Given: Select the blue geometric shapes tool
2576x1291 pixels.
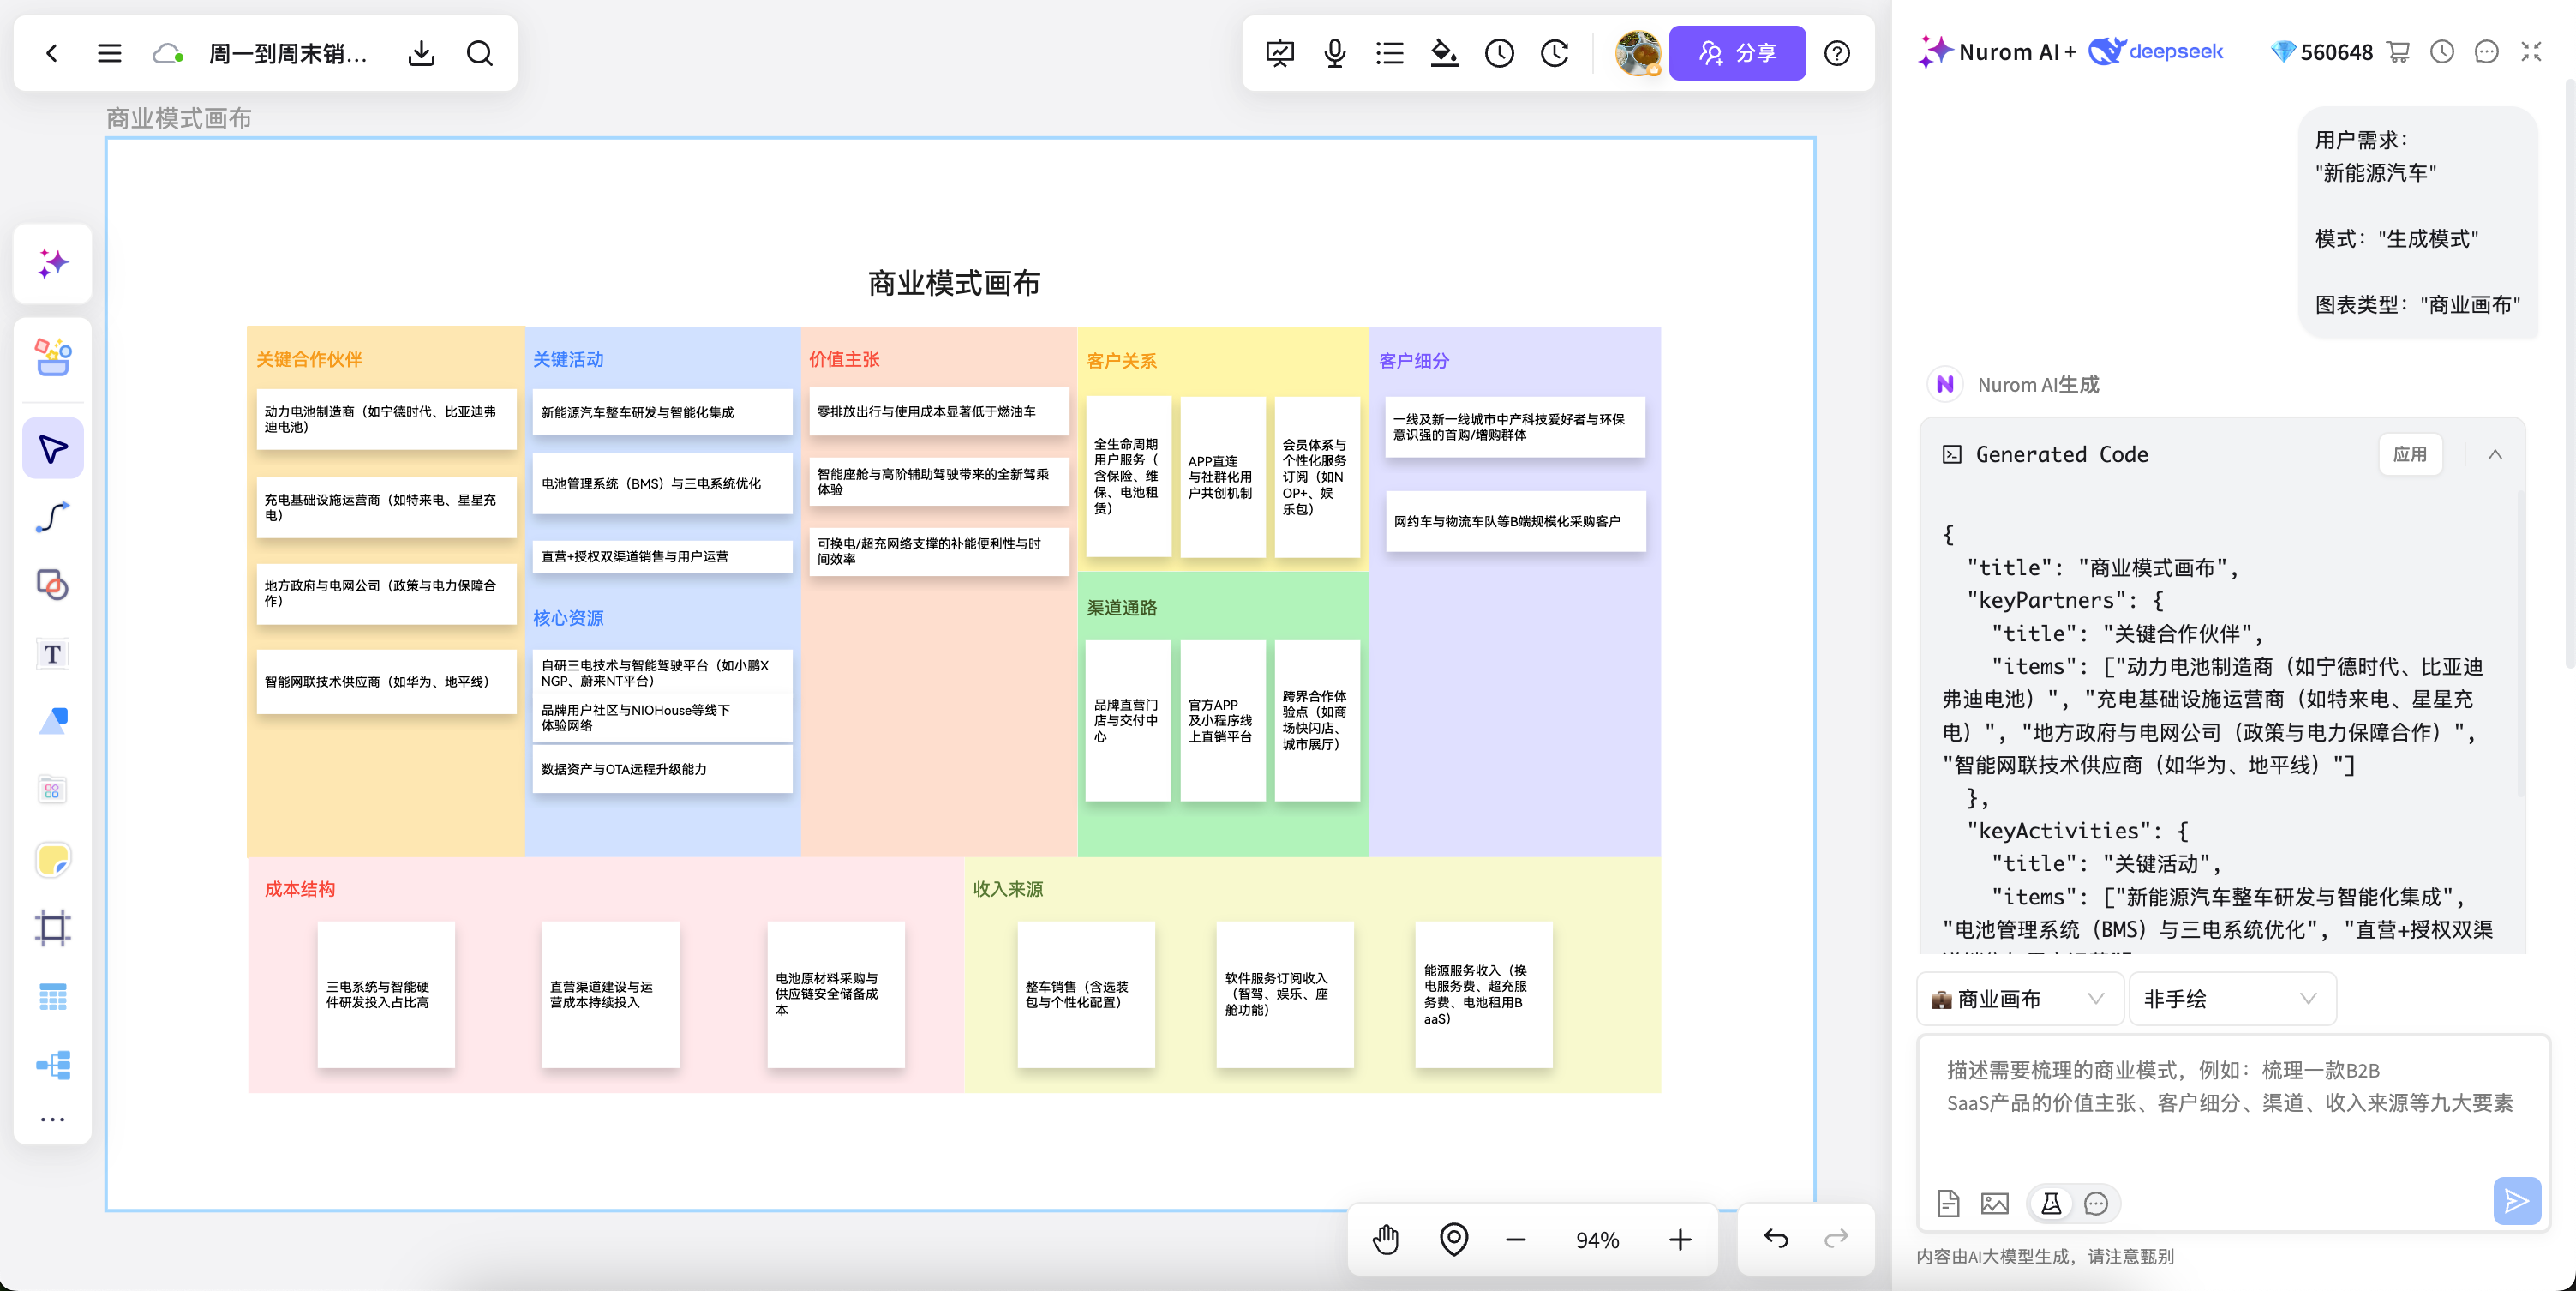Looking at the screenshot, I should pyautogui.click(x=53, y=721).
